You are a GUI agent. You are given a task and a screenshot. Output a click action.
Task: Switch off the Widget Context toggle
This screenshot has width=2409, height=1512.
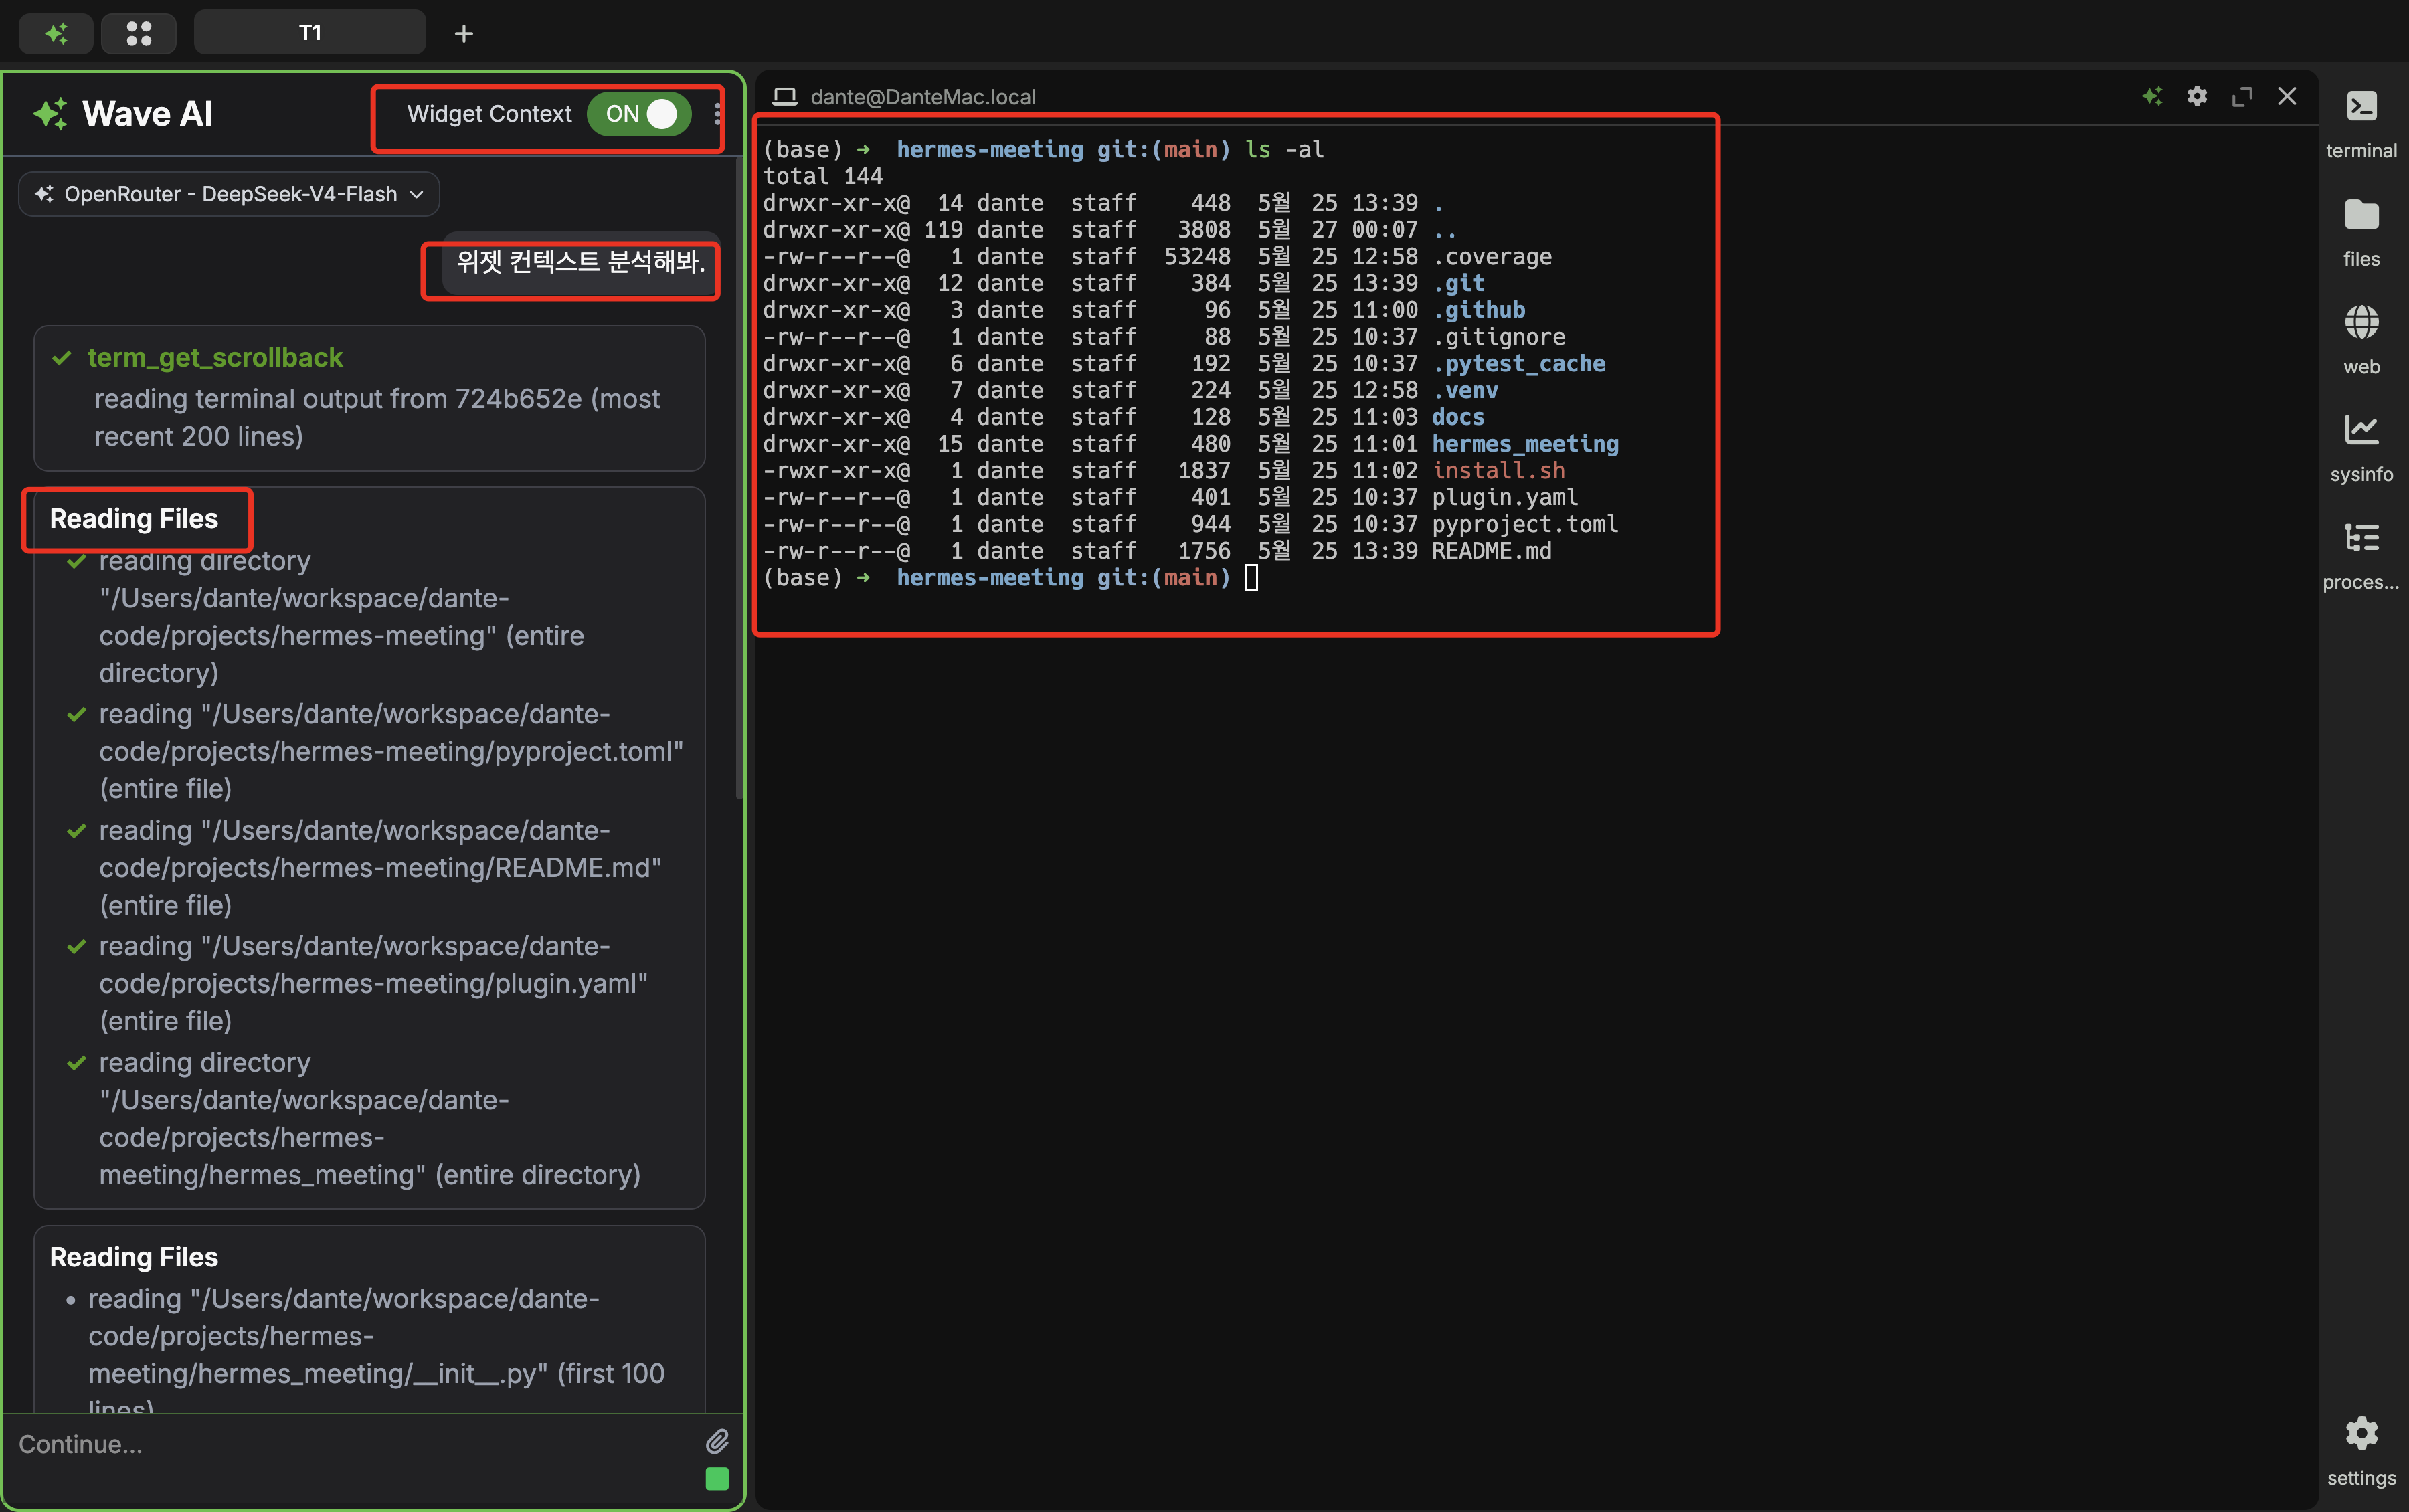coord(640,114)
